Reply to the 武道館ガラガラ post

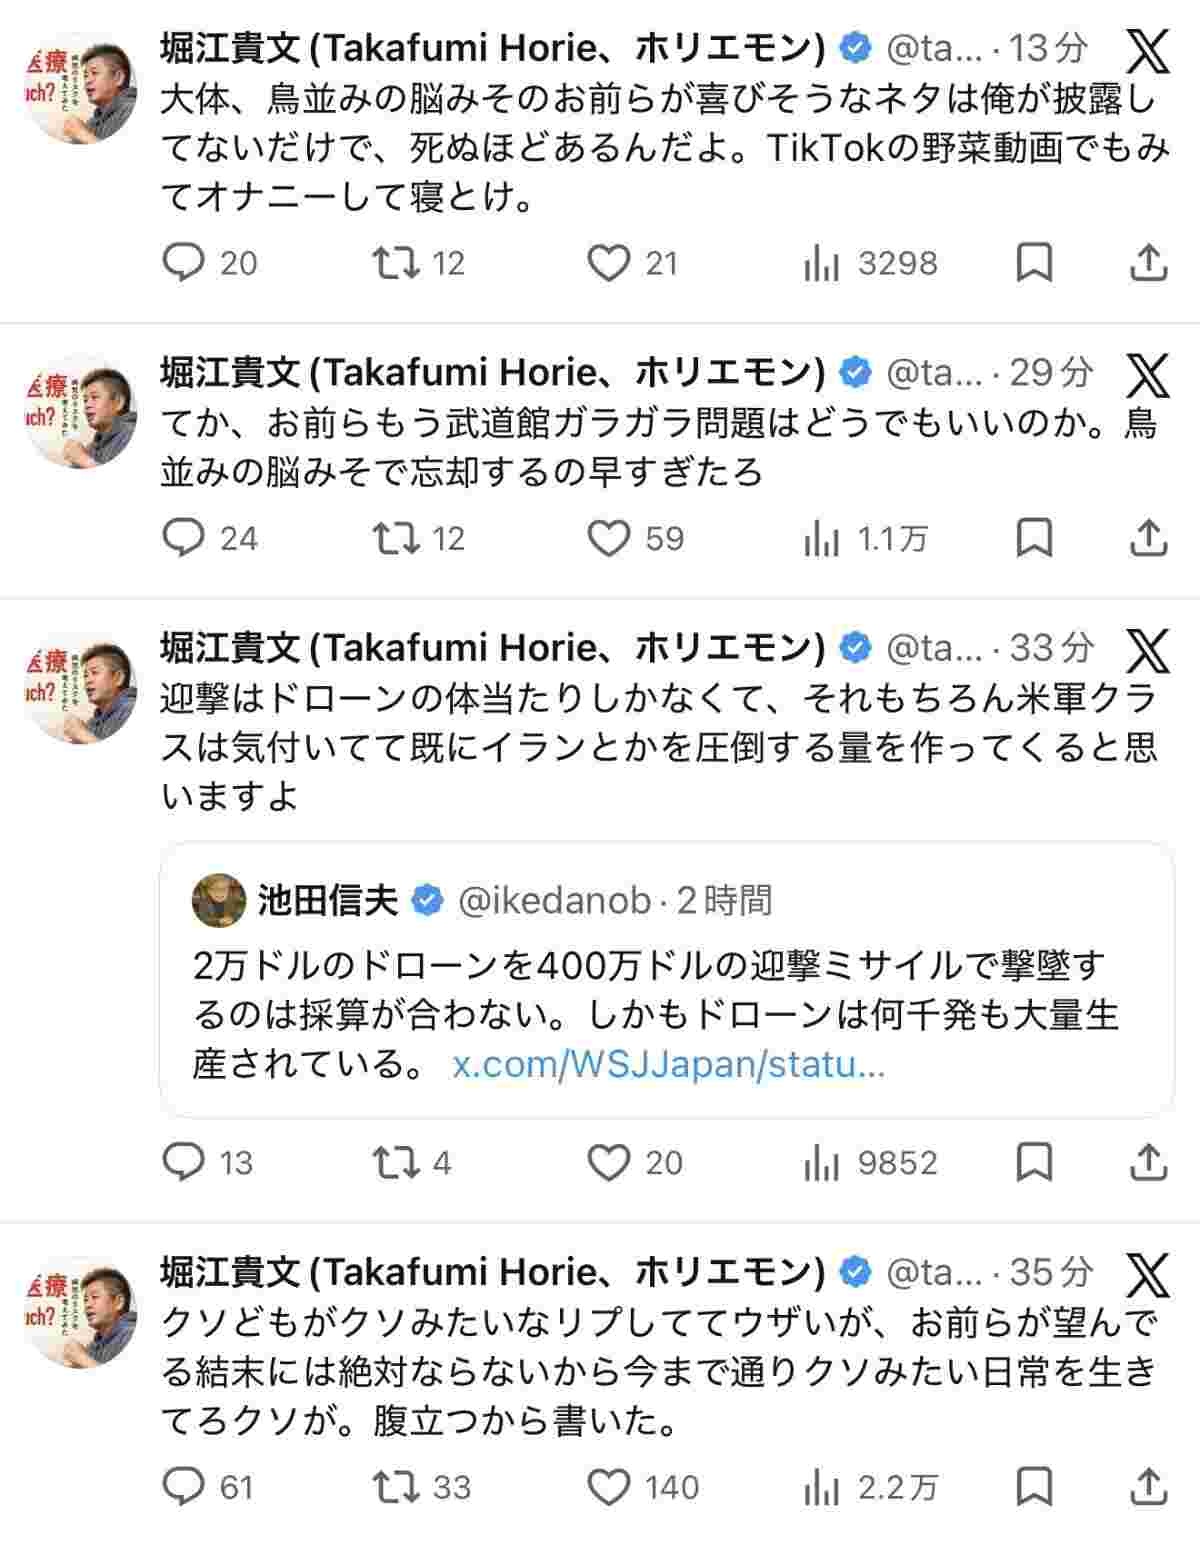[x=183, y=539]
